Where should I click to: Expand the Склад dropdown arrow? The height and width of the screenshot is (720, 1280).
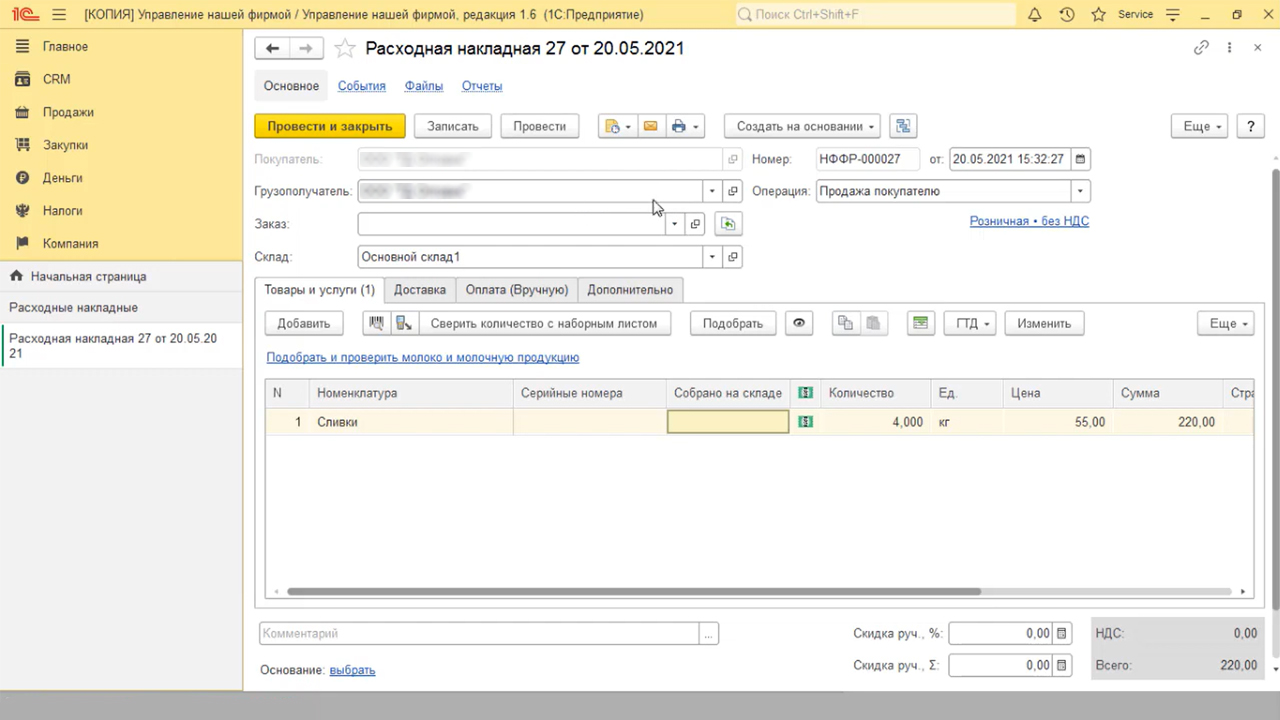[712, 257]
